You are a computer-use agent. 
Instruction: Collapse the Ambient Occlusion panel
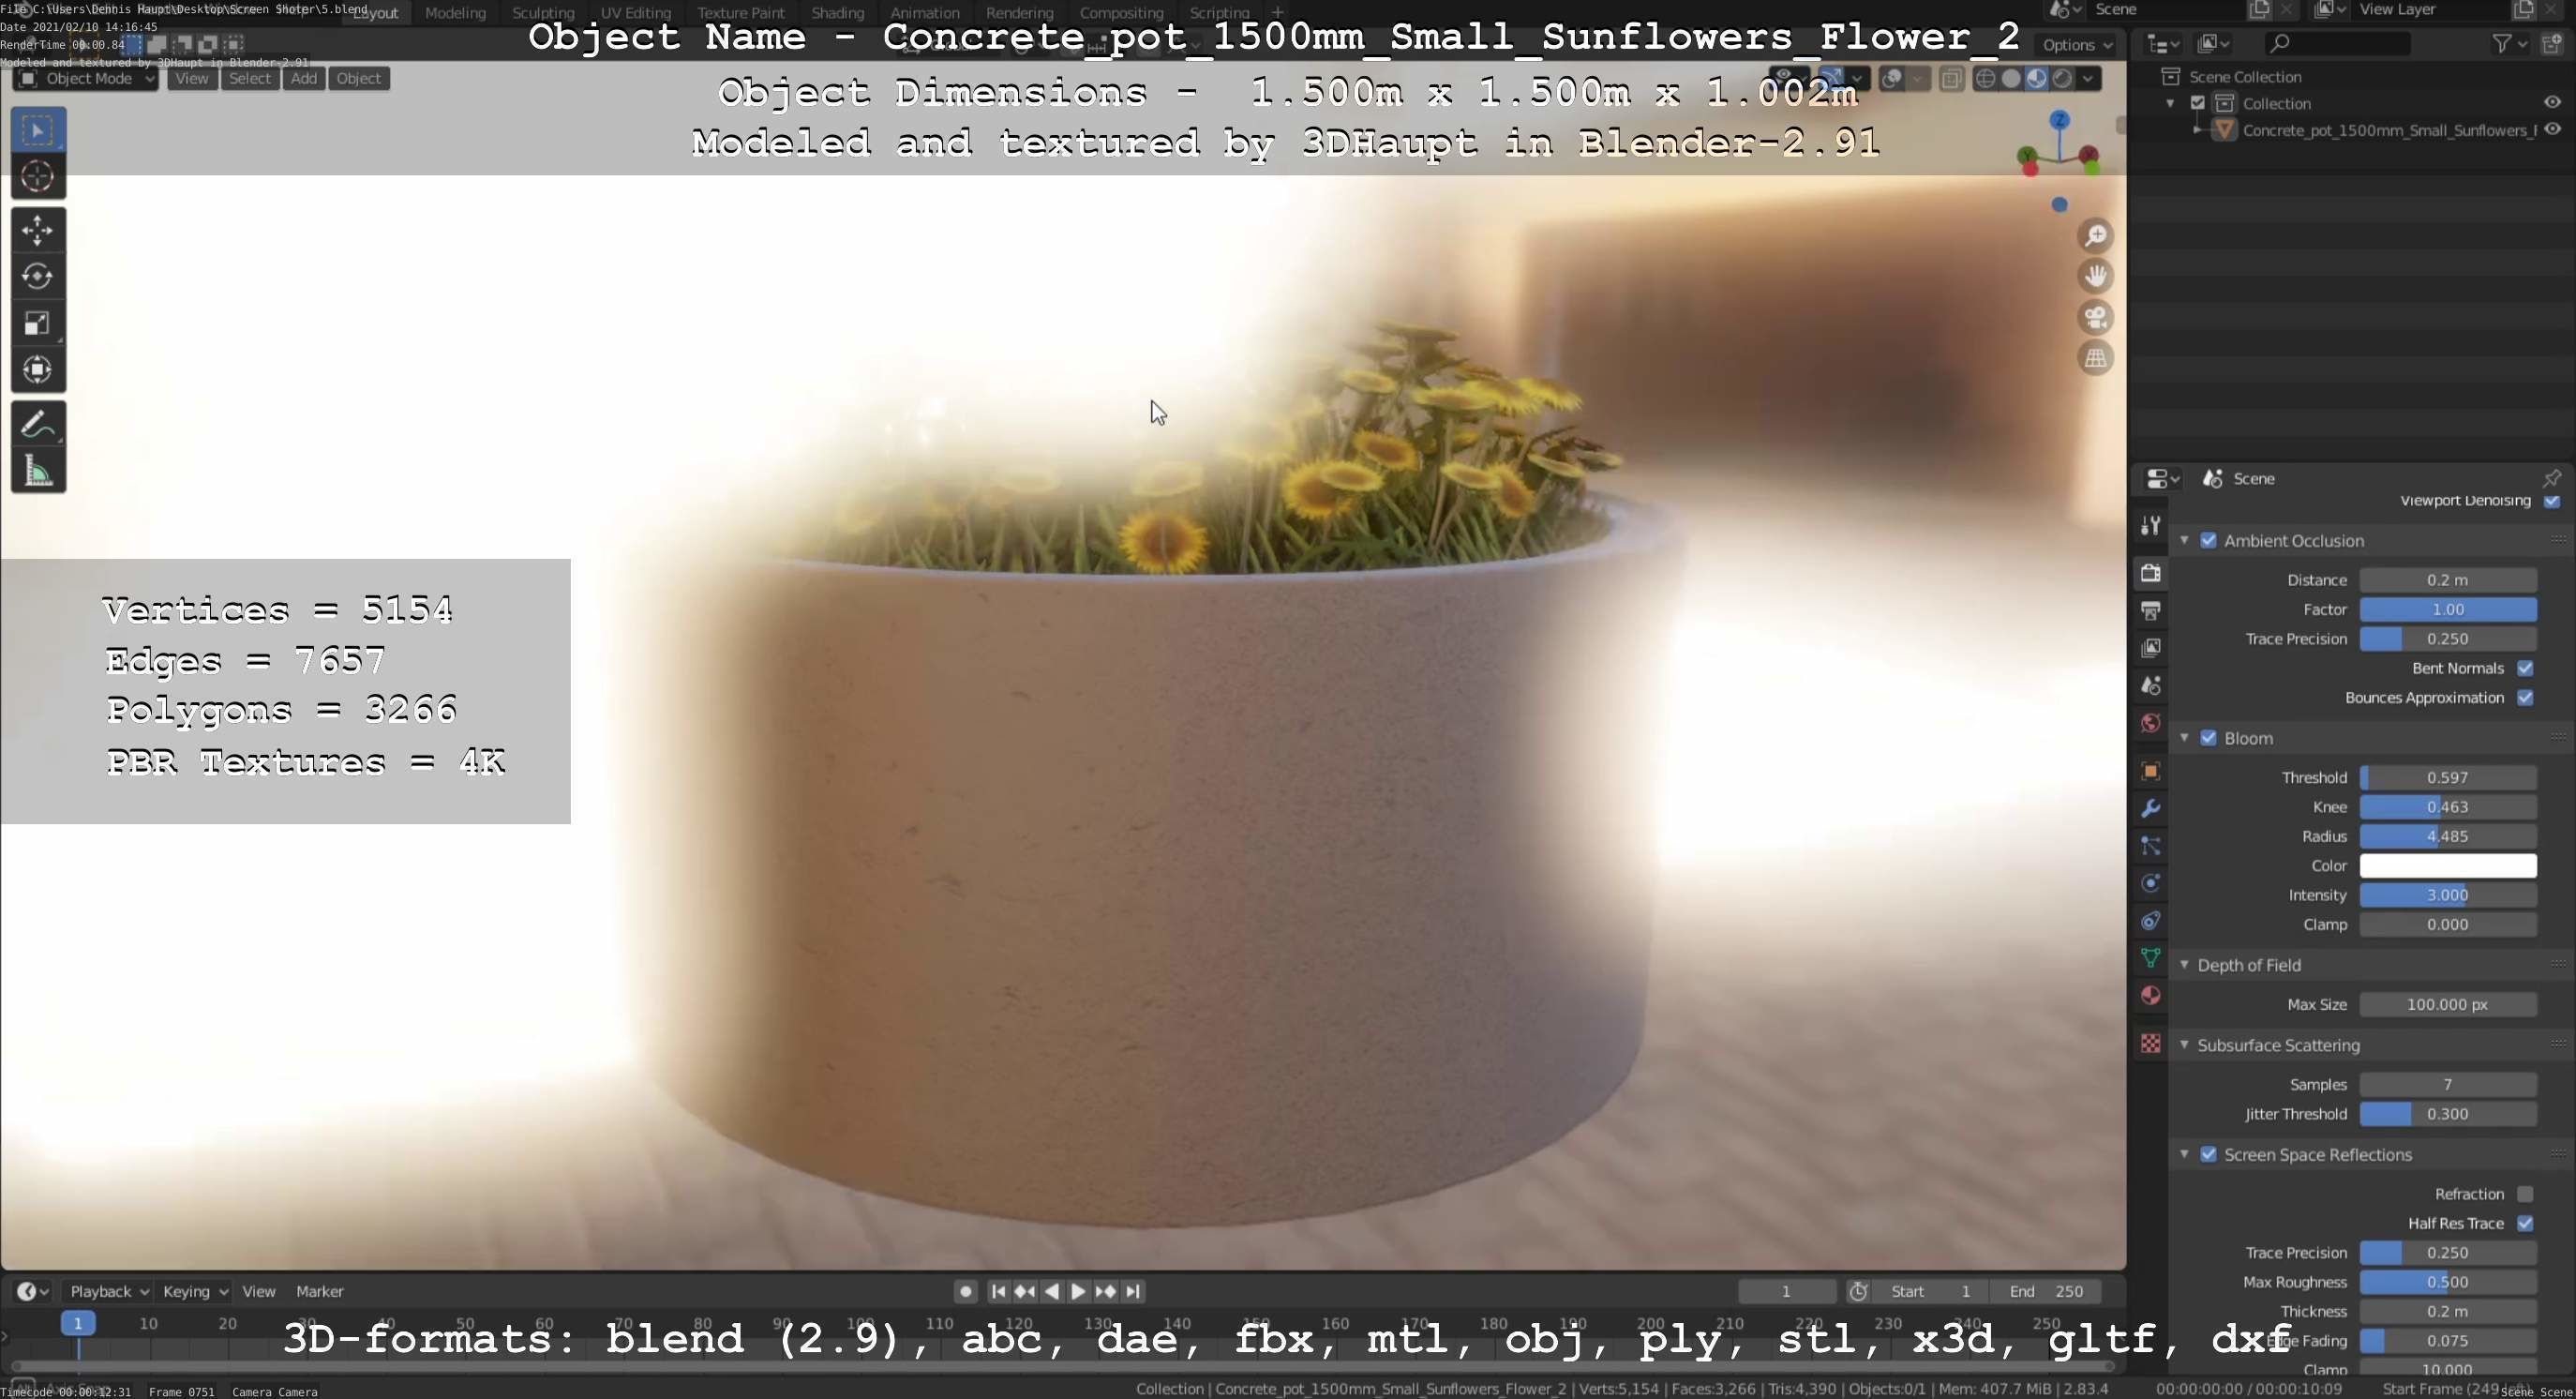click(x=2184, y=541)
